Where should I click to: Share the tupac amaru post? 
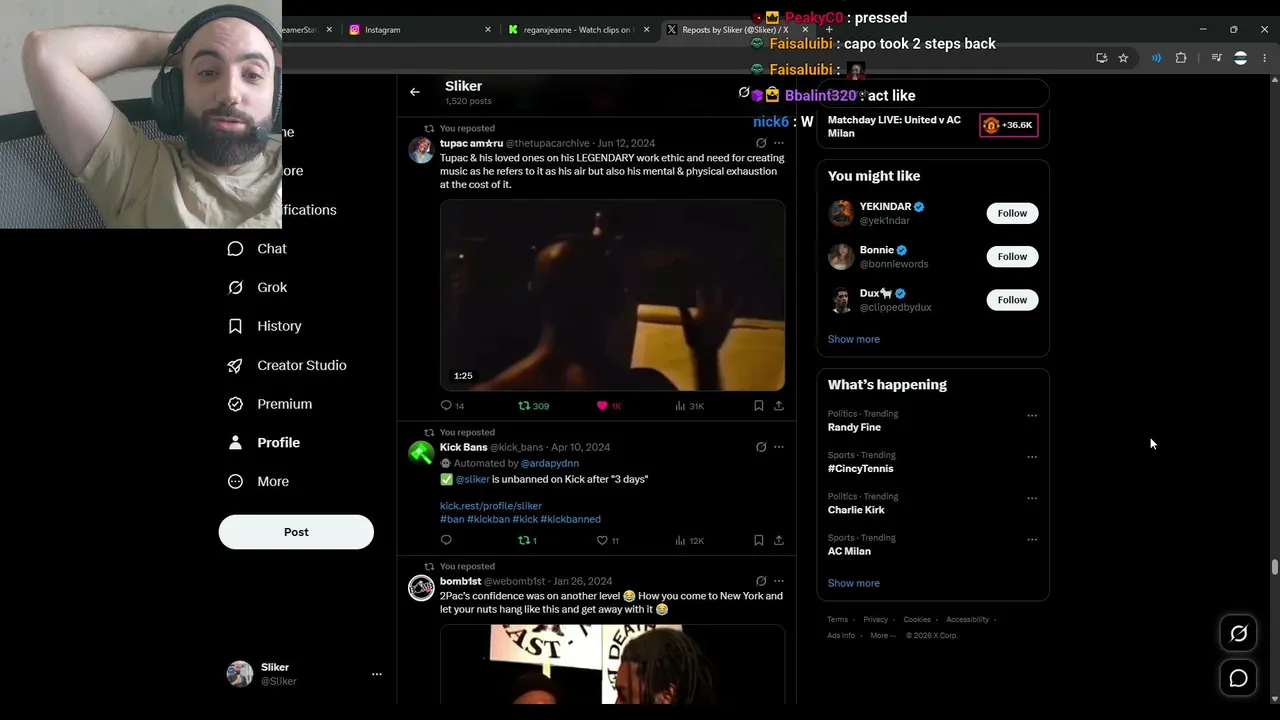(x=779, y=405)
